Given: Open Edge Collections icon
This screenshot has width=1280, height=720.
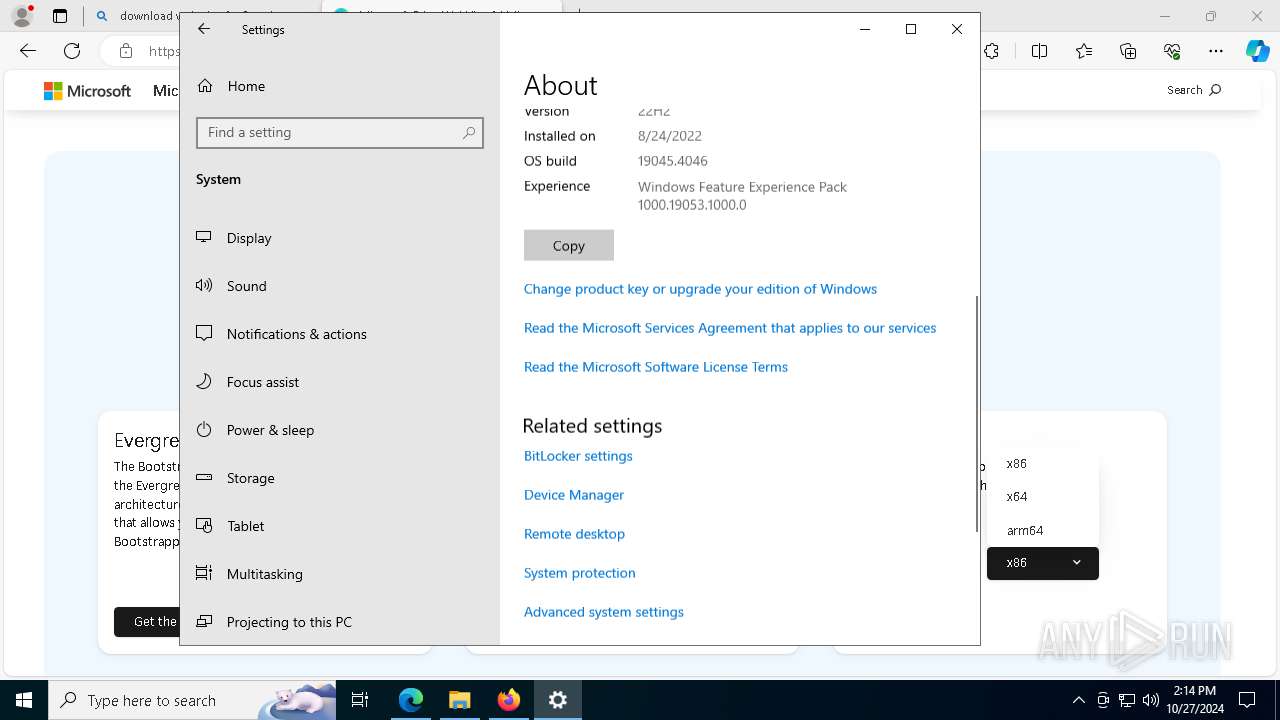Looking at the screenshot, I should 1128,51.
